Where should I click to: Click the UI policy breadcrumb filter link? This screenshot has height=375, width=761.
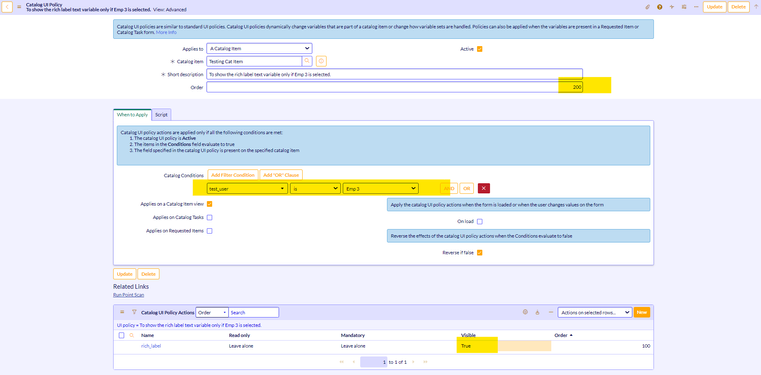189,325
